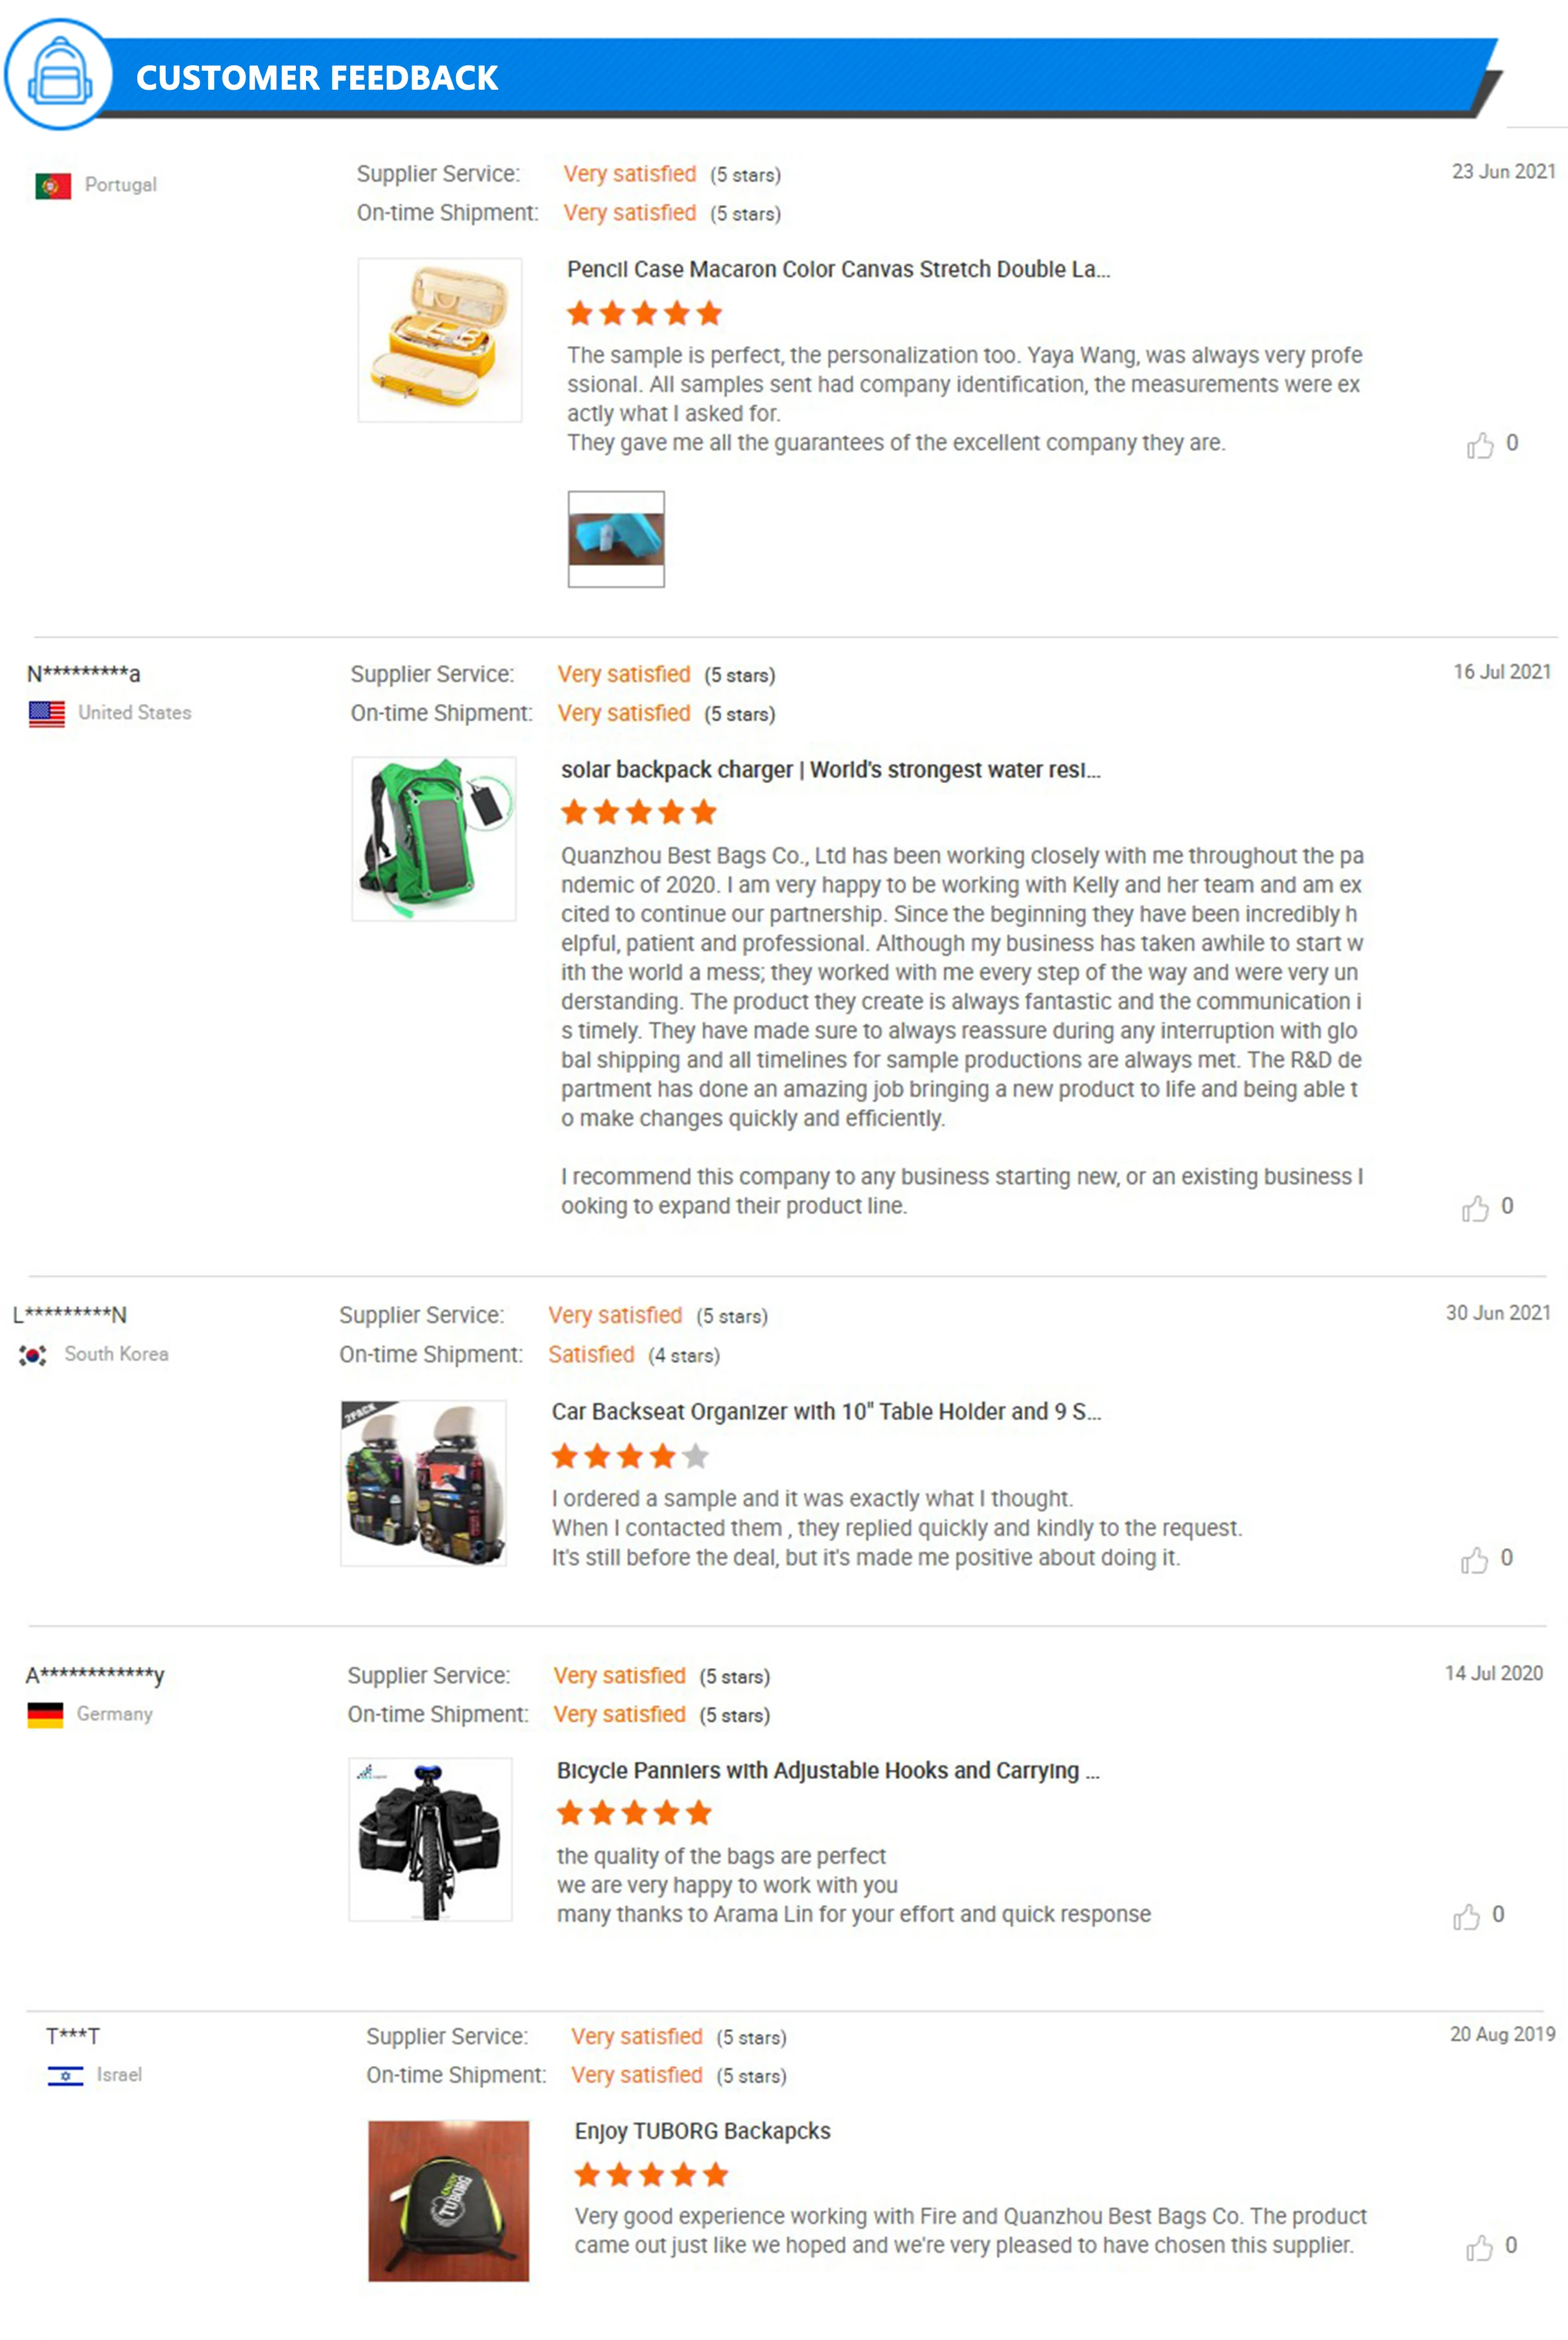Open the Bicycle Panniers product title

(x=828, y=1771)
